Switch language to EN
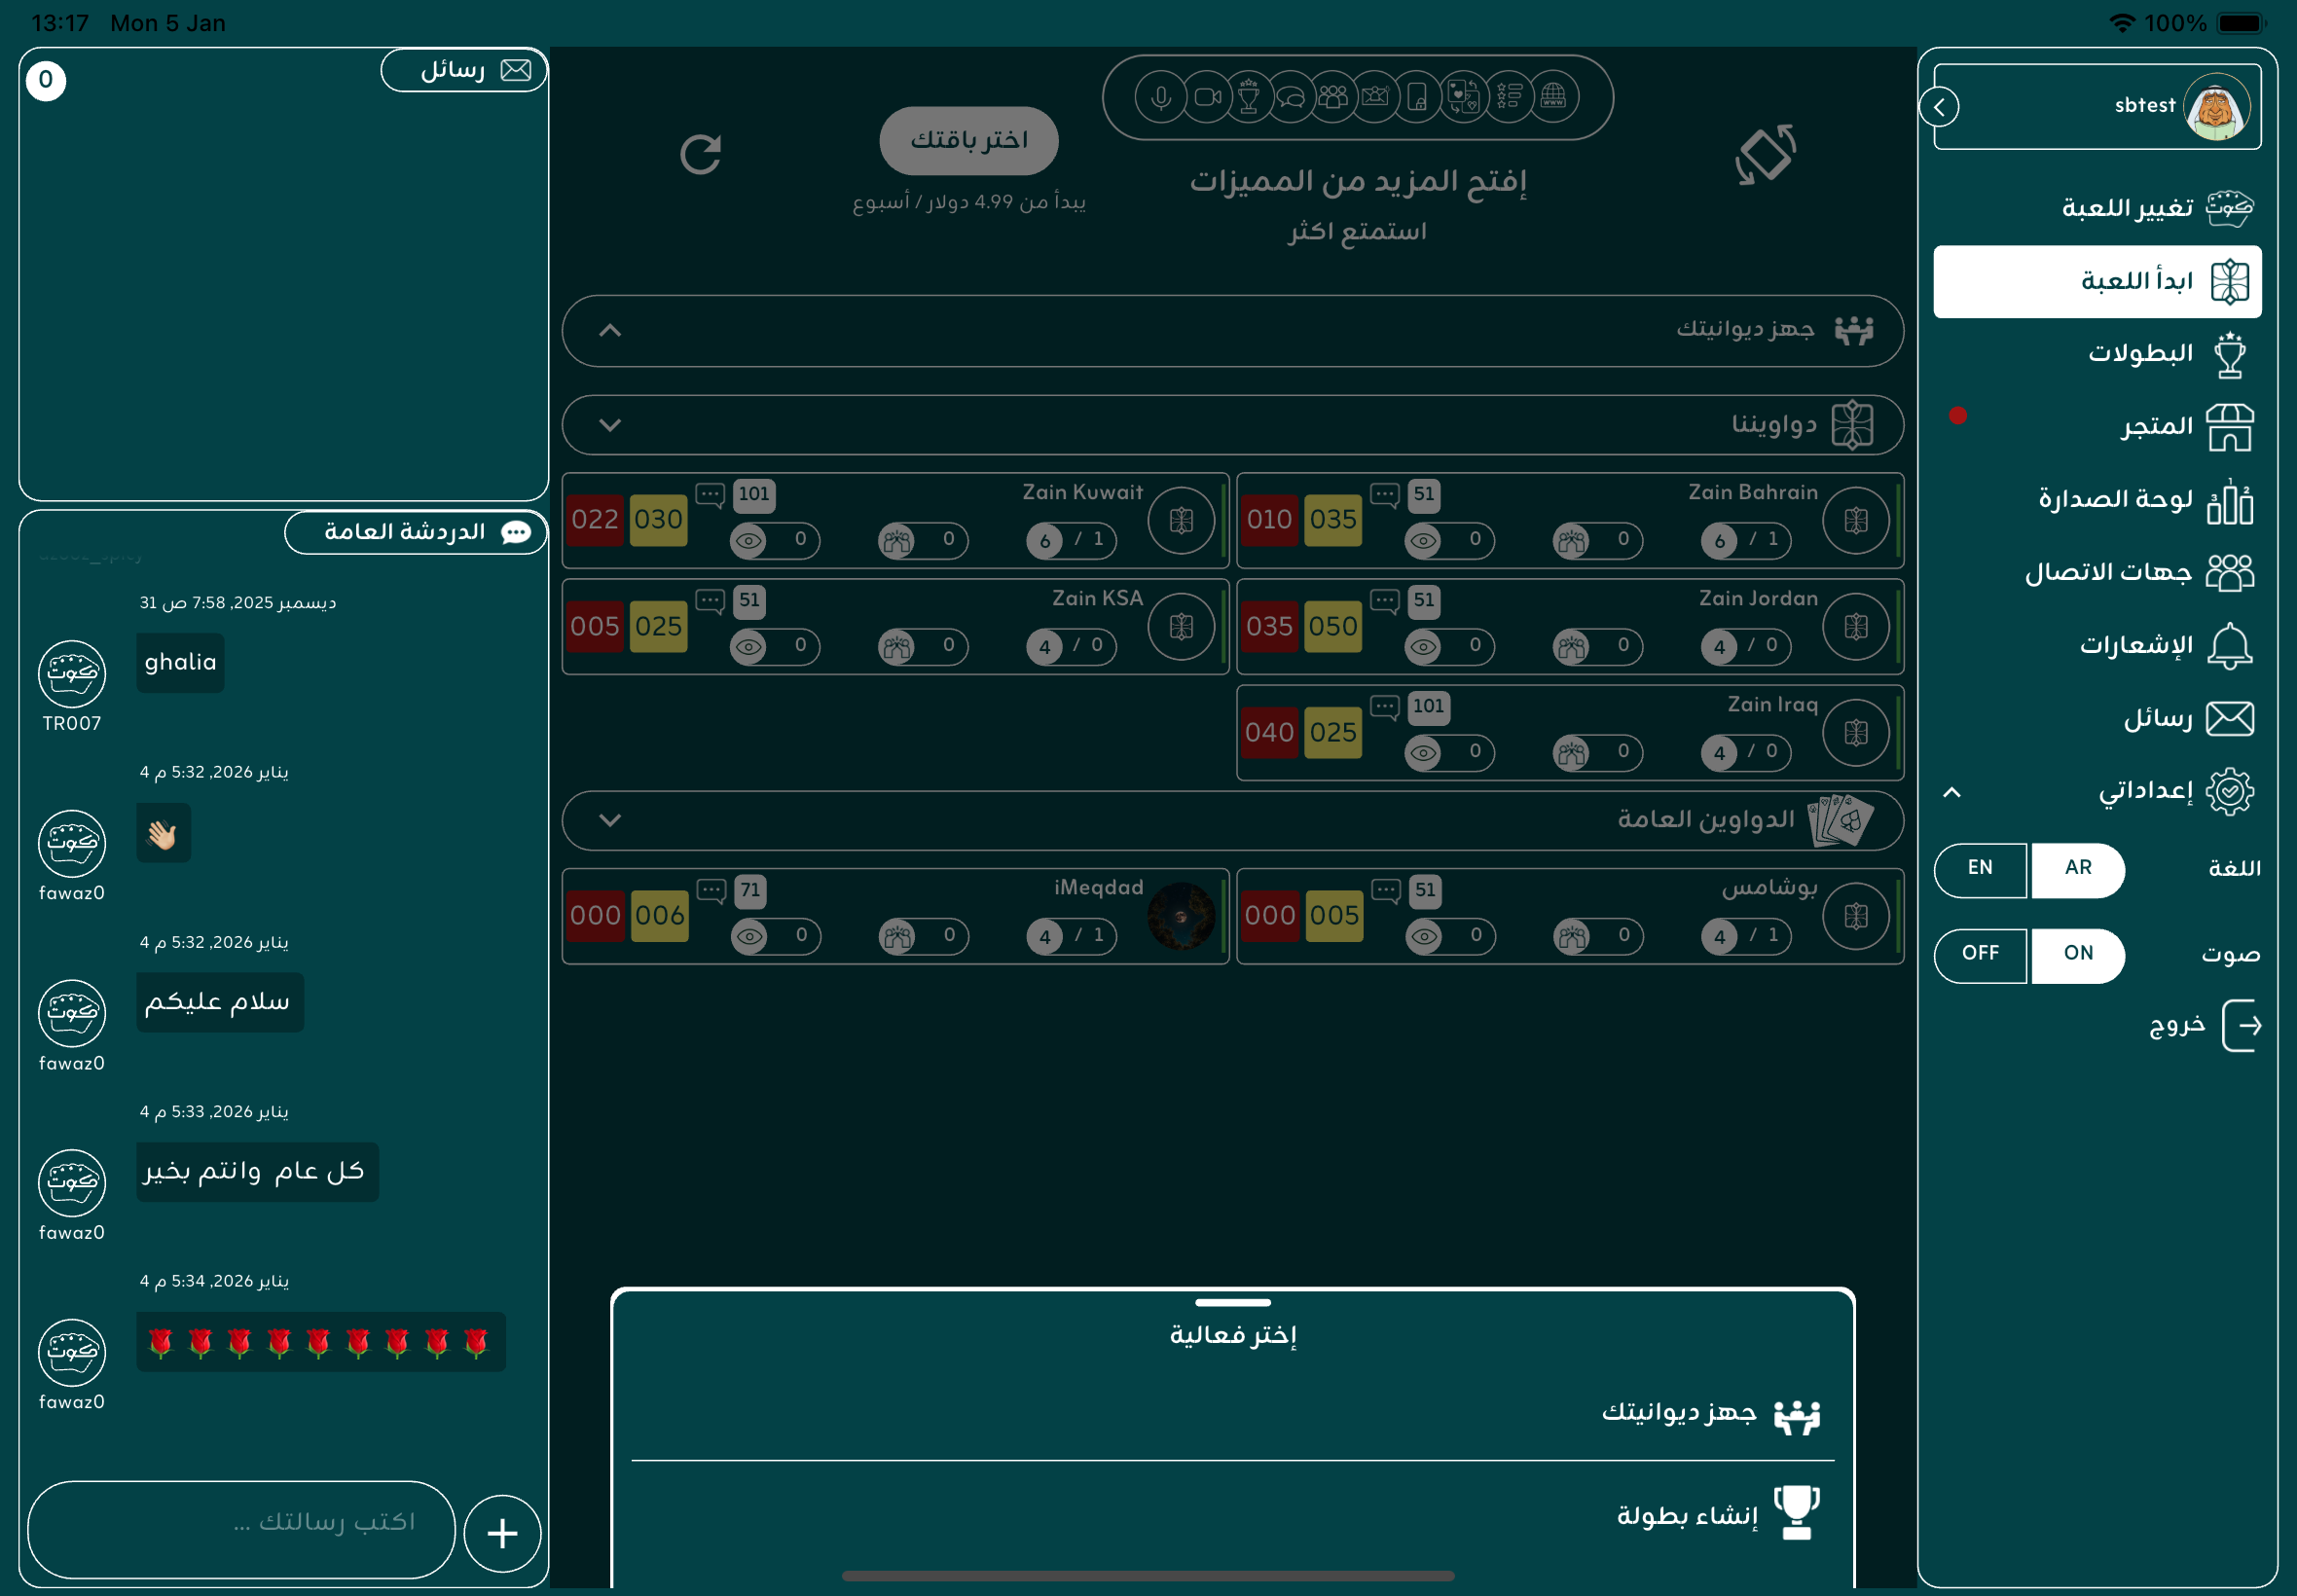The height and width of the screenshot is (1596, 2297). [1980, 868]
